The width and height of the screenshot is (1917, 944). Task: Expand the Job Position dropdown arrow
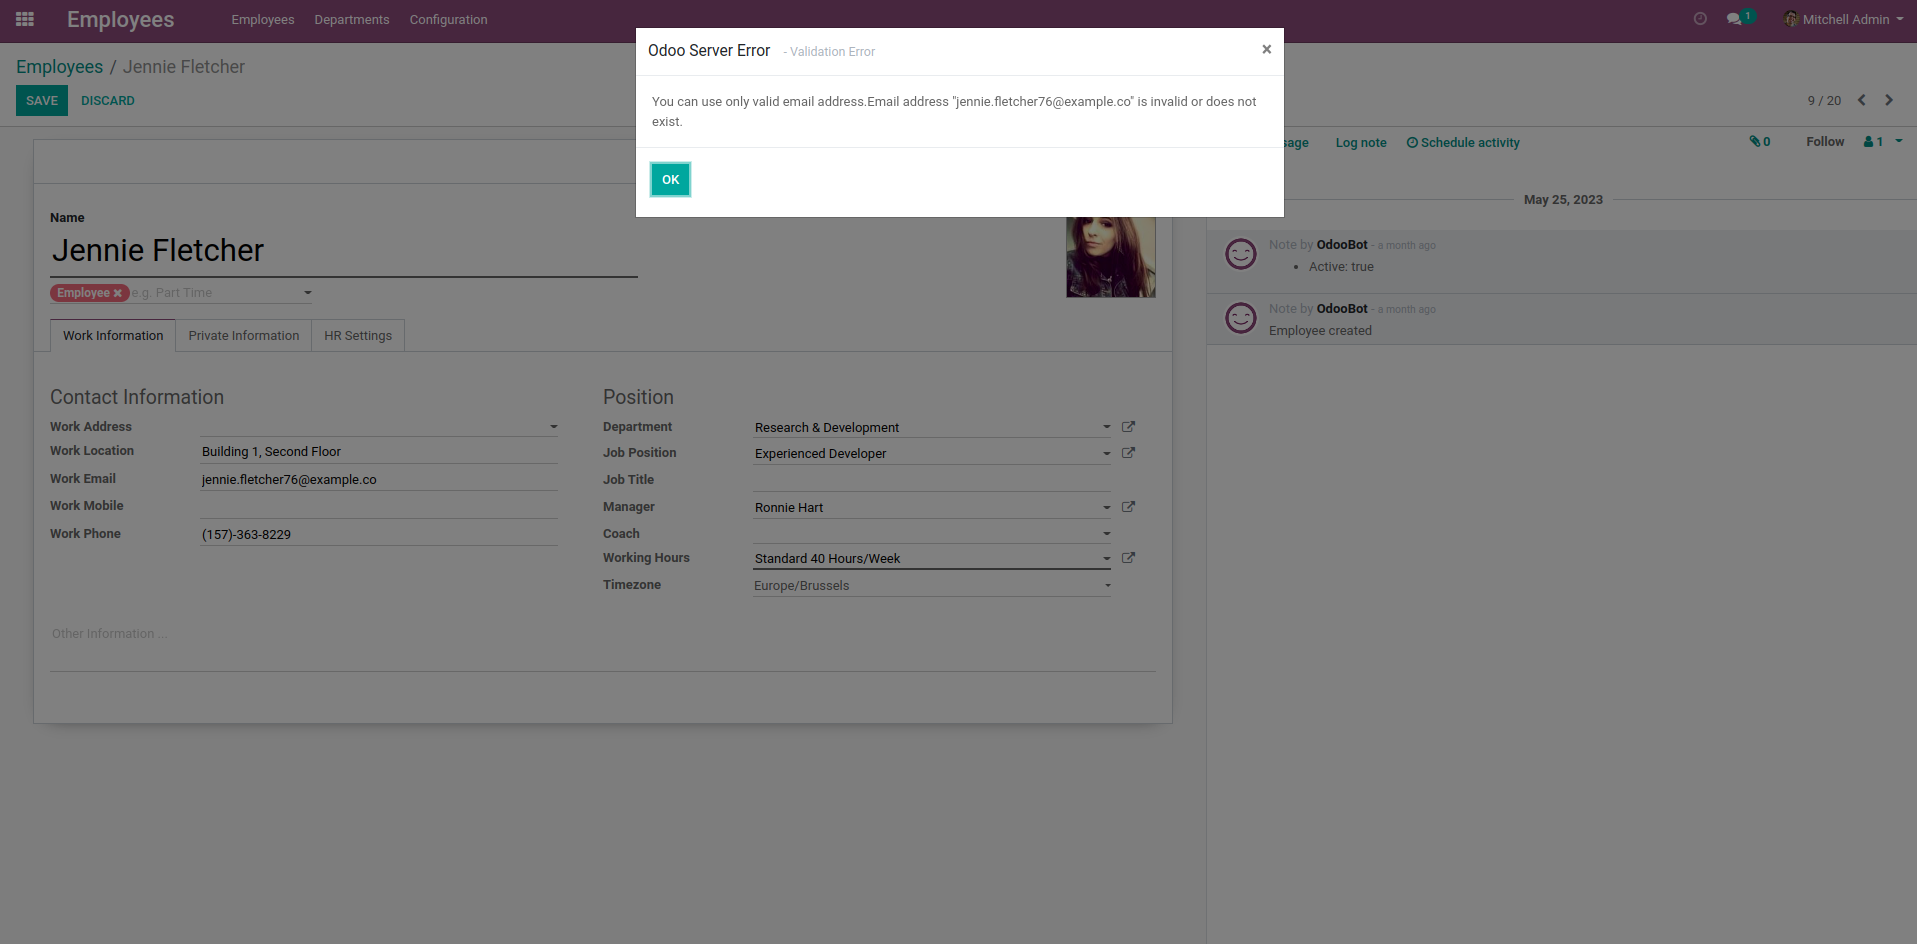(x=1107, y=453)
